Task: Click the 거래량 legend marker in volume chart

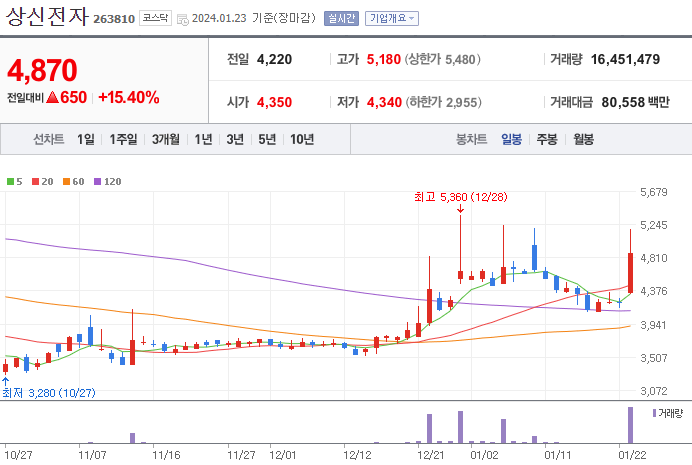Action: tap(654, 413)
